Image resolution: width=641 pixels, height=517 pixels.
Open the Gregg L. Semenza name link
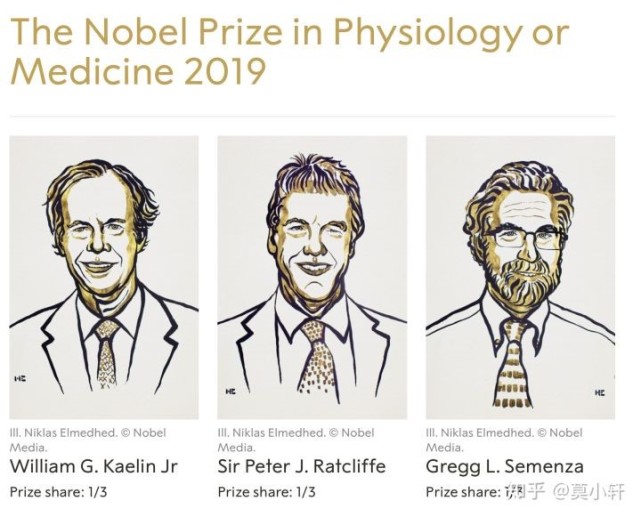click(504, 467)
